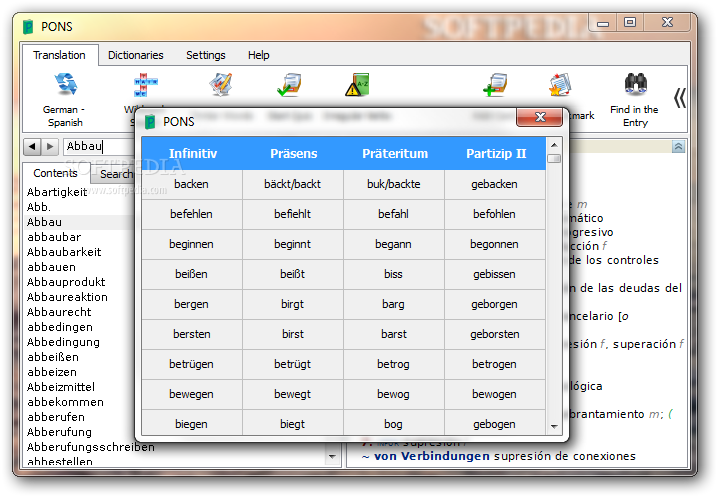Close the irregular verbs popup window
The image size is (718, 497).
coord(540,117)
